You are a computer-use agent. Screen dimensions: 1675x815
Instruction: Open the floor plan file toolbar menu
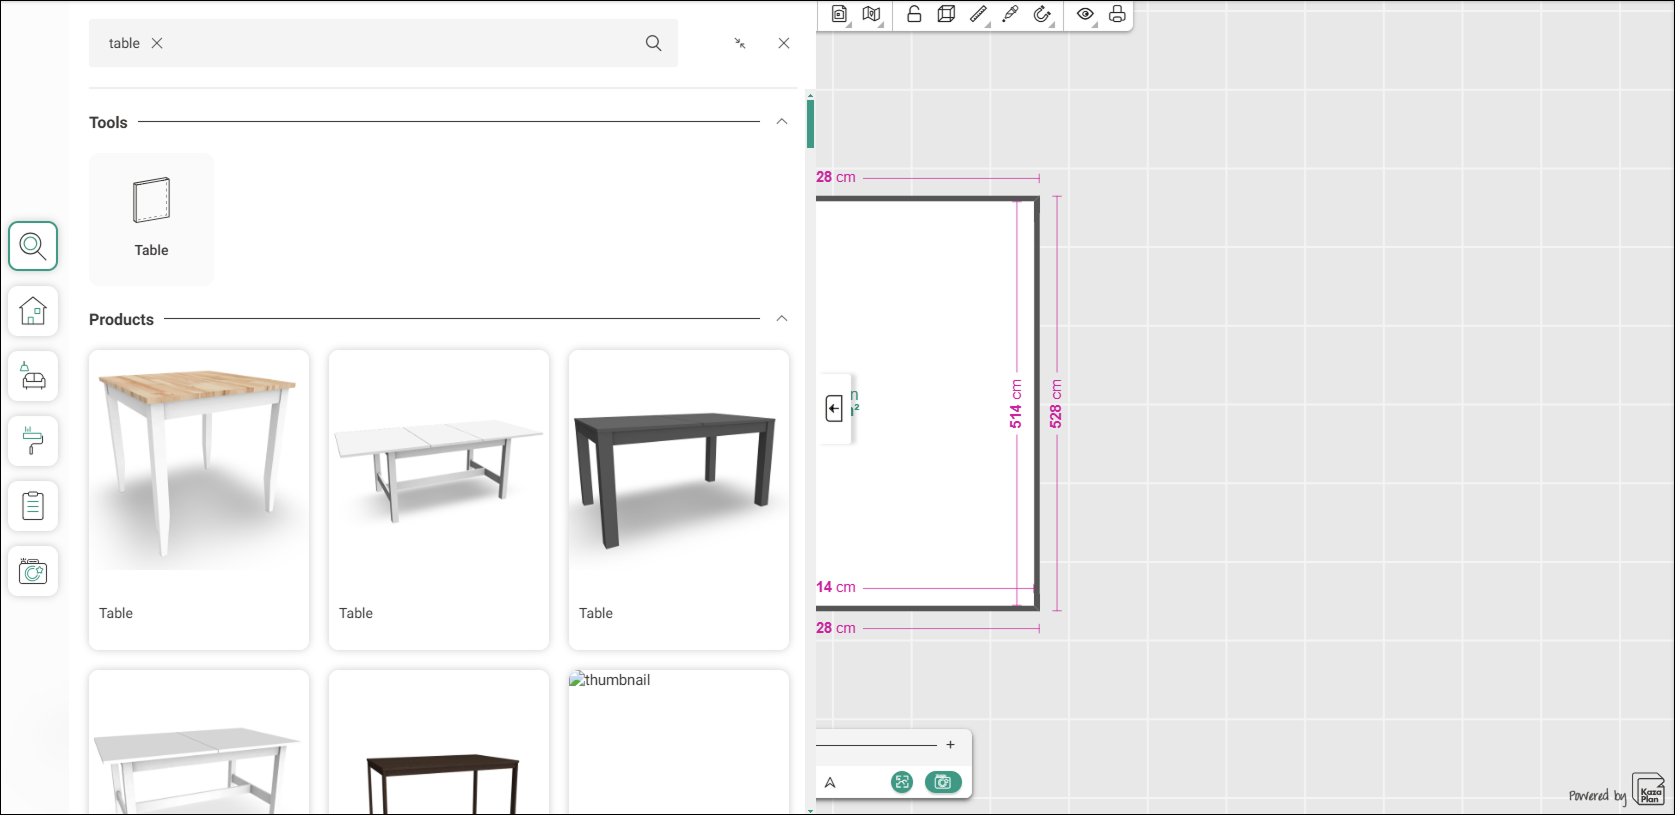(840, 14)
